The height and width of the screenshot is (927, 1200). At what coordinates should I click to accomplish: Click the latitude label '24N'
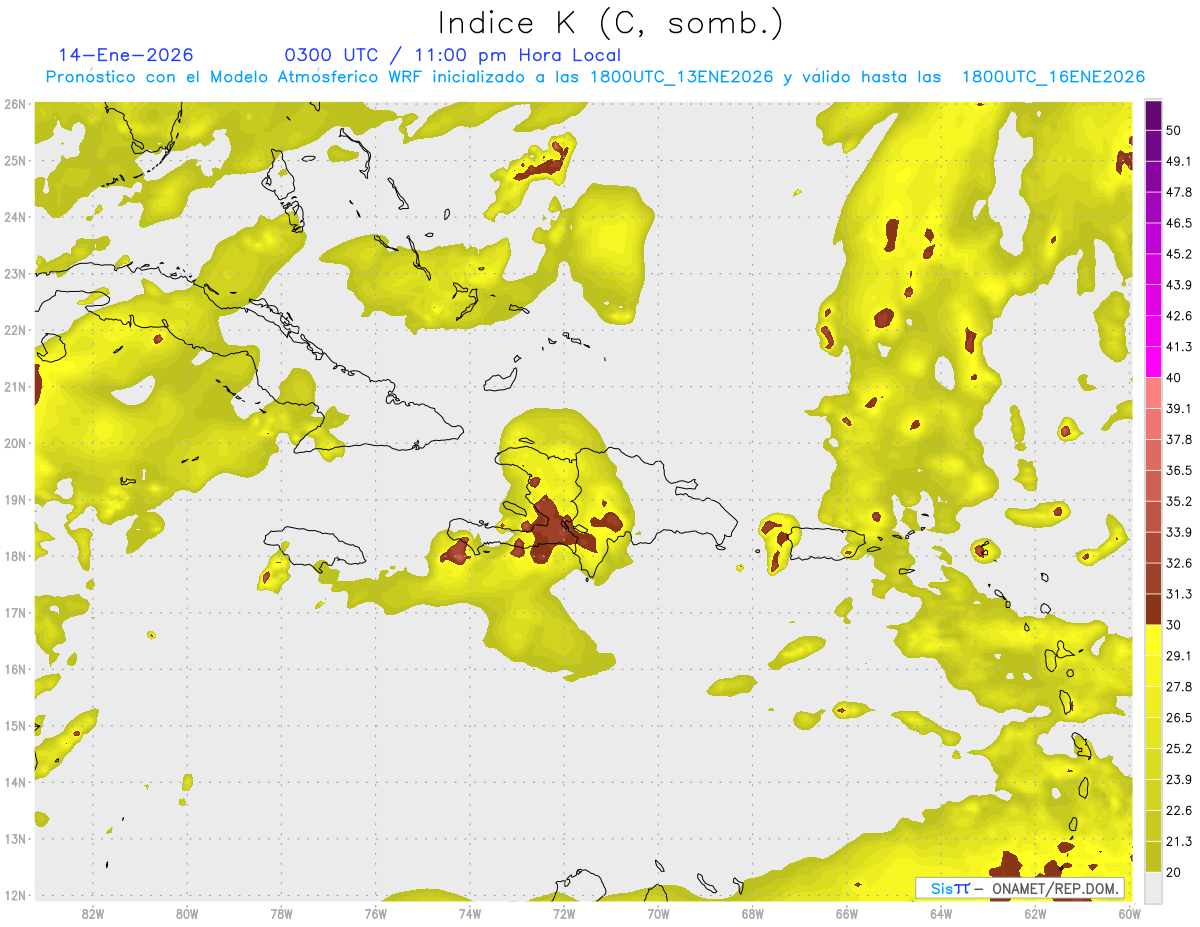[15, 217]
